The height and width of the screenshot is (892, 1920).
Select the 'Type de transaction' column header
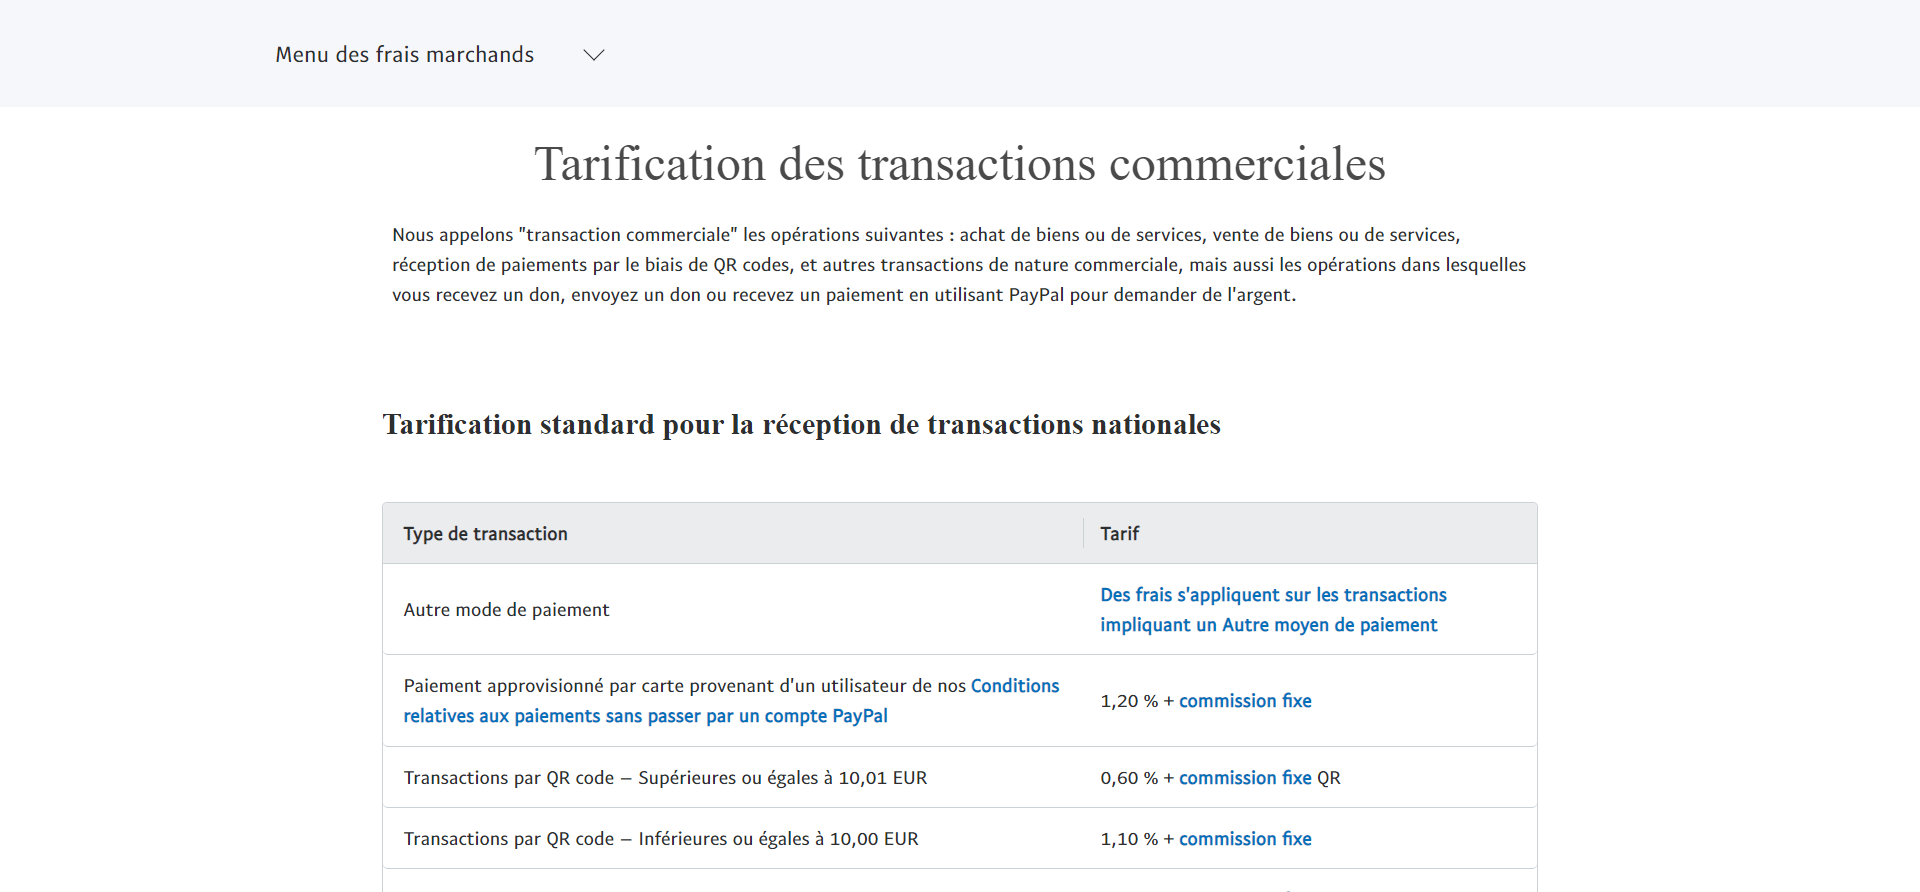point(485,534)
